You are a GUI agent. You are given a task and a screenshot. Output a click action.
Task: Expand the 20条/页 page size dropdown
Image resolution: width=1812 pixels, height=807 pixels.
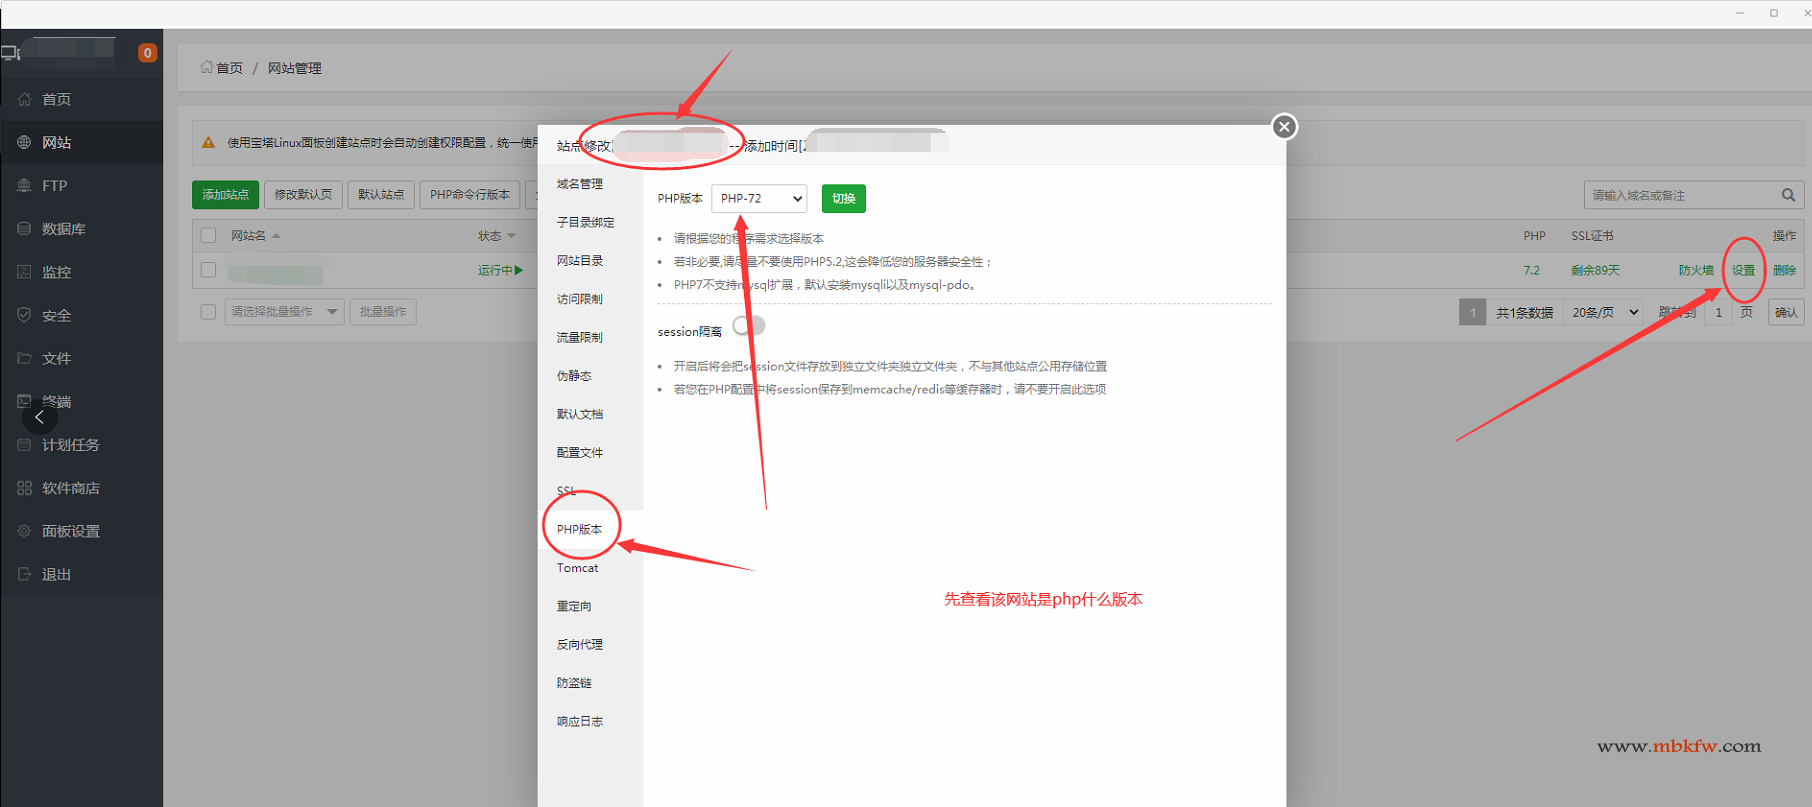tap(1604, 312)
